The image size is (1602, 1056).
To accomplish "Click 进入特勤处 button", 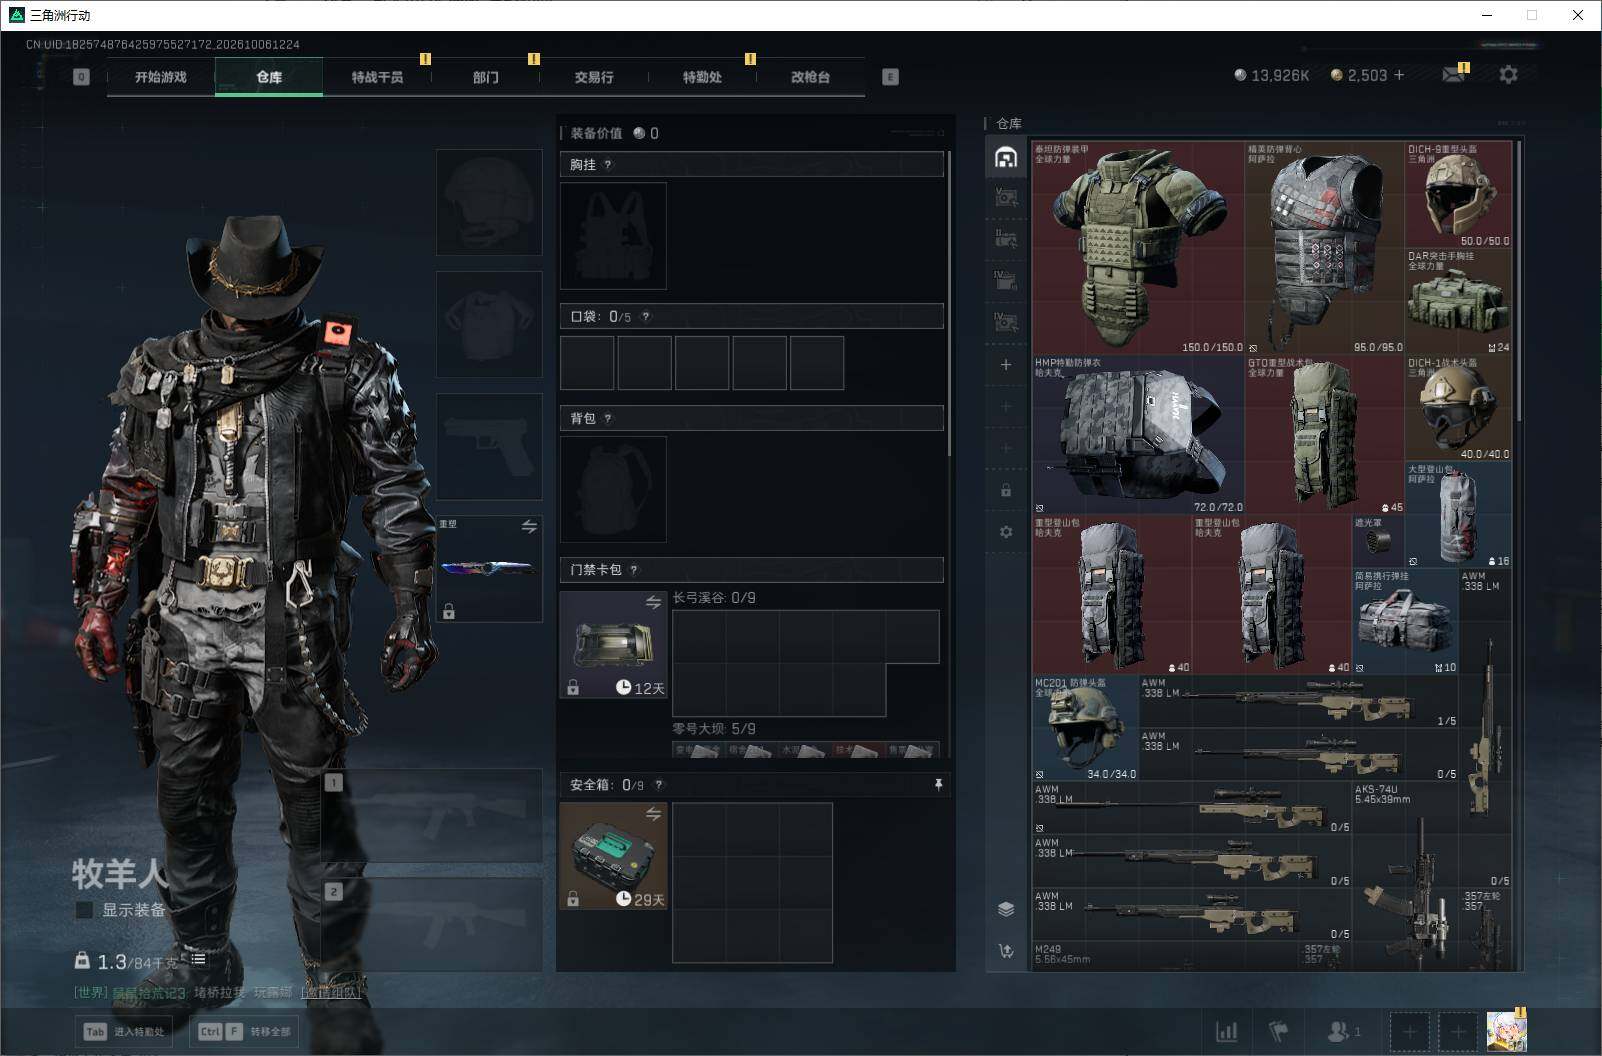I will click(125, 1031).
